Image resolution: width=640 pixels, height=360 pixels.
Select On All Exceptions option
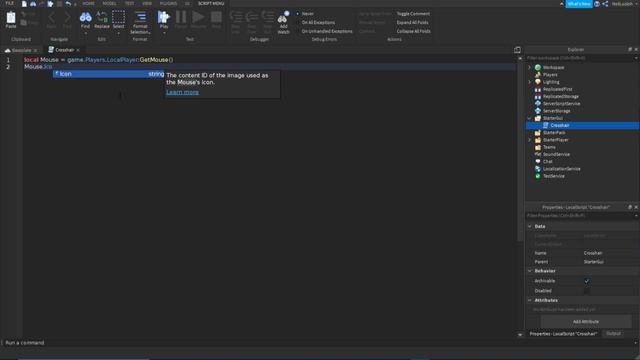pyautogui.click(x=315, y=22)
